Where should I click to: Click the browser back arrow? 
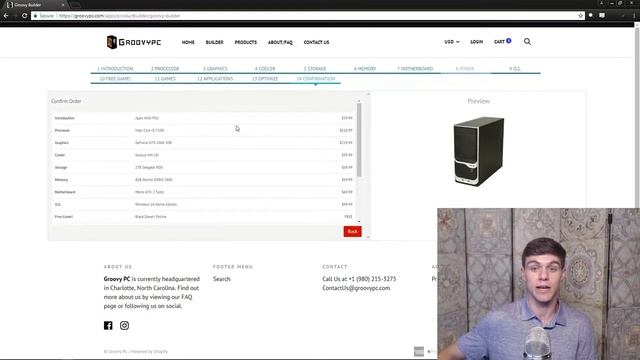tap(6, 16)
